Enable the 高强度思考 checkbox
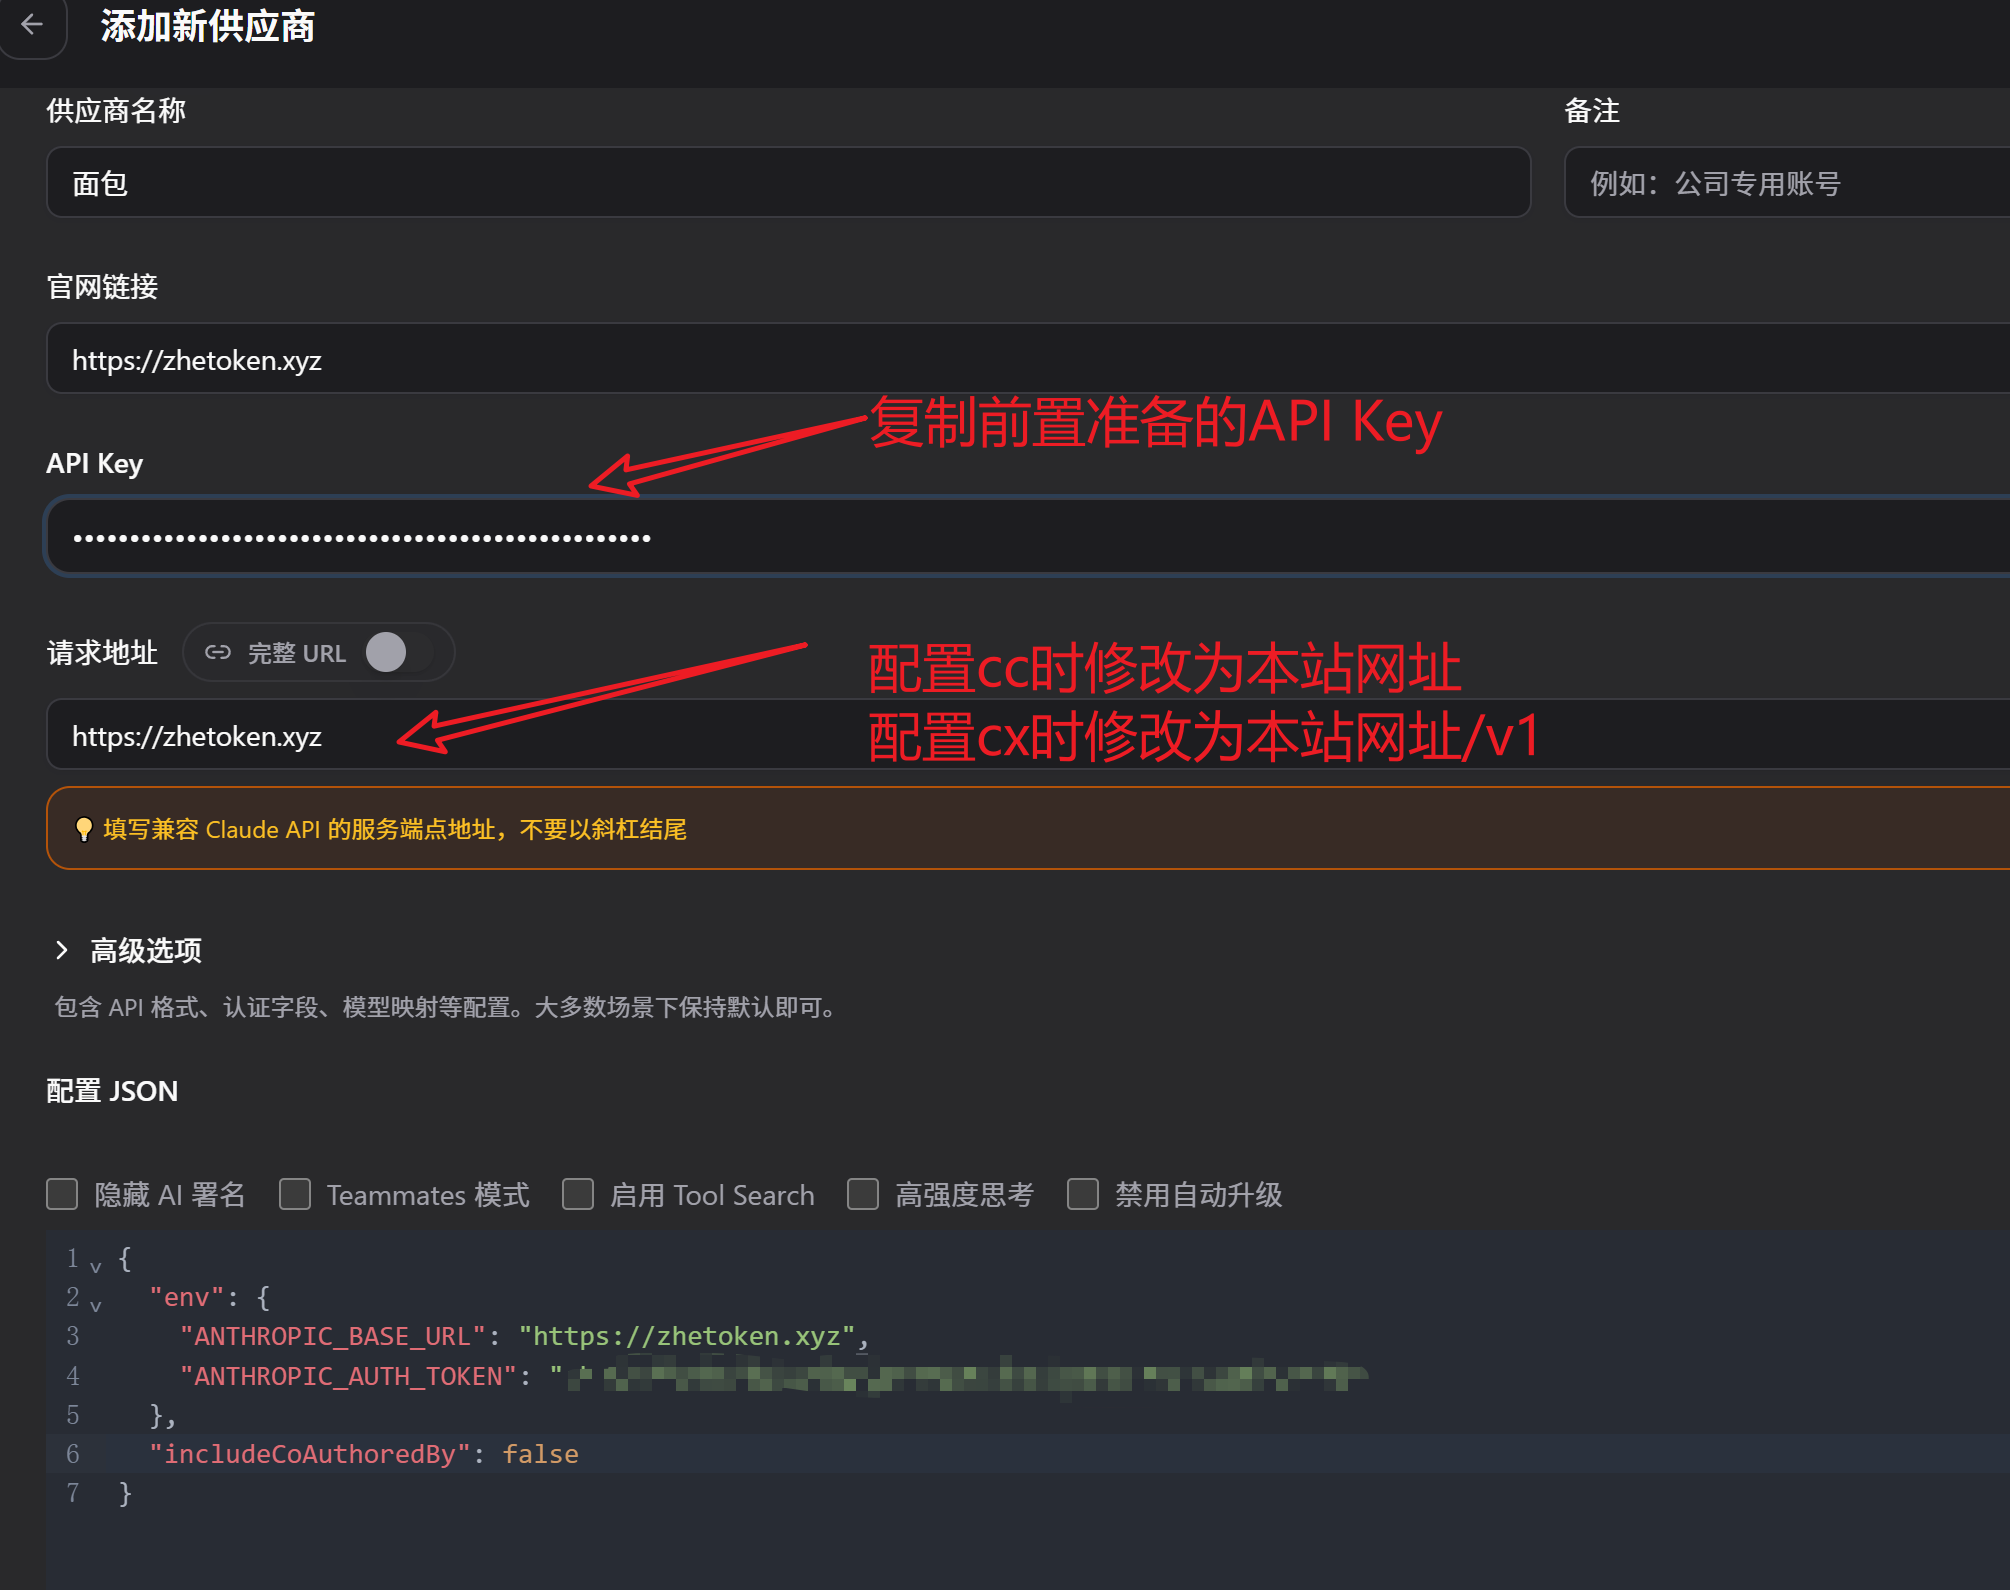Screen dimensions: 2010x1590 pyautogui.click(x=863, y=1194)
